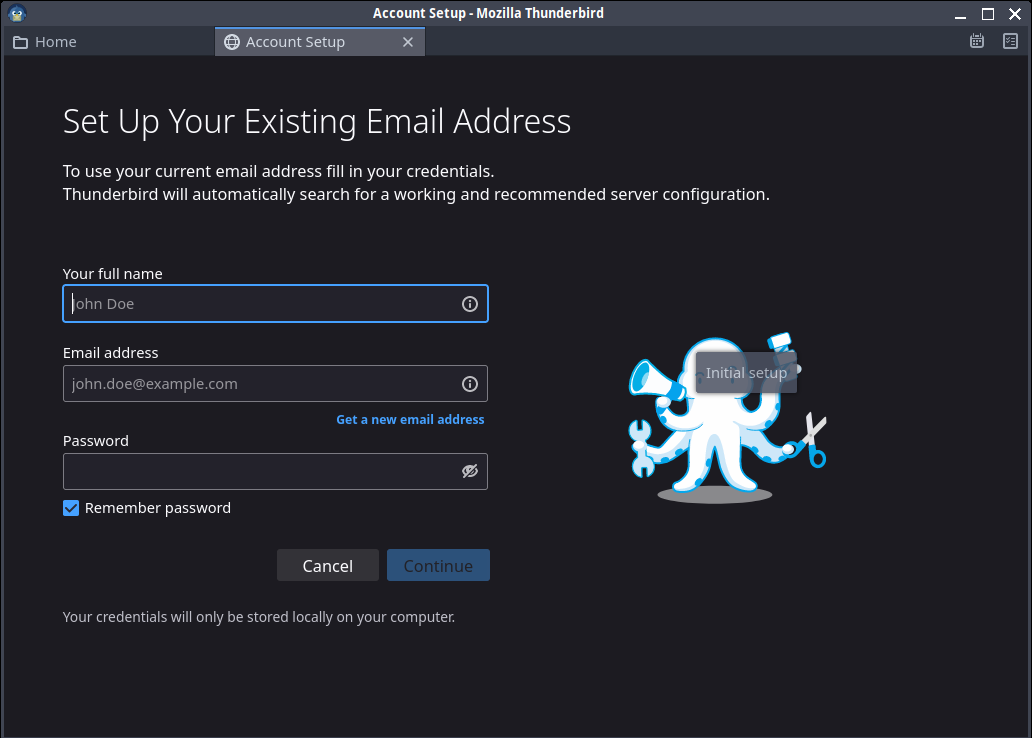
Task: Switch to the Home tab
Action: [x=109, y=42]
